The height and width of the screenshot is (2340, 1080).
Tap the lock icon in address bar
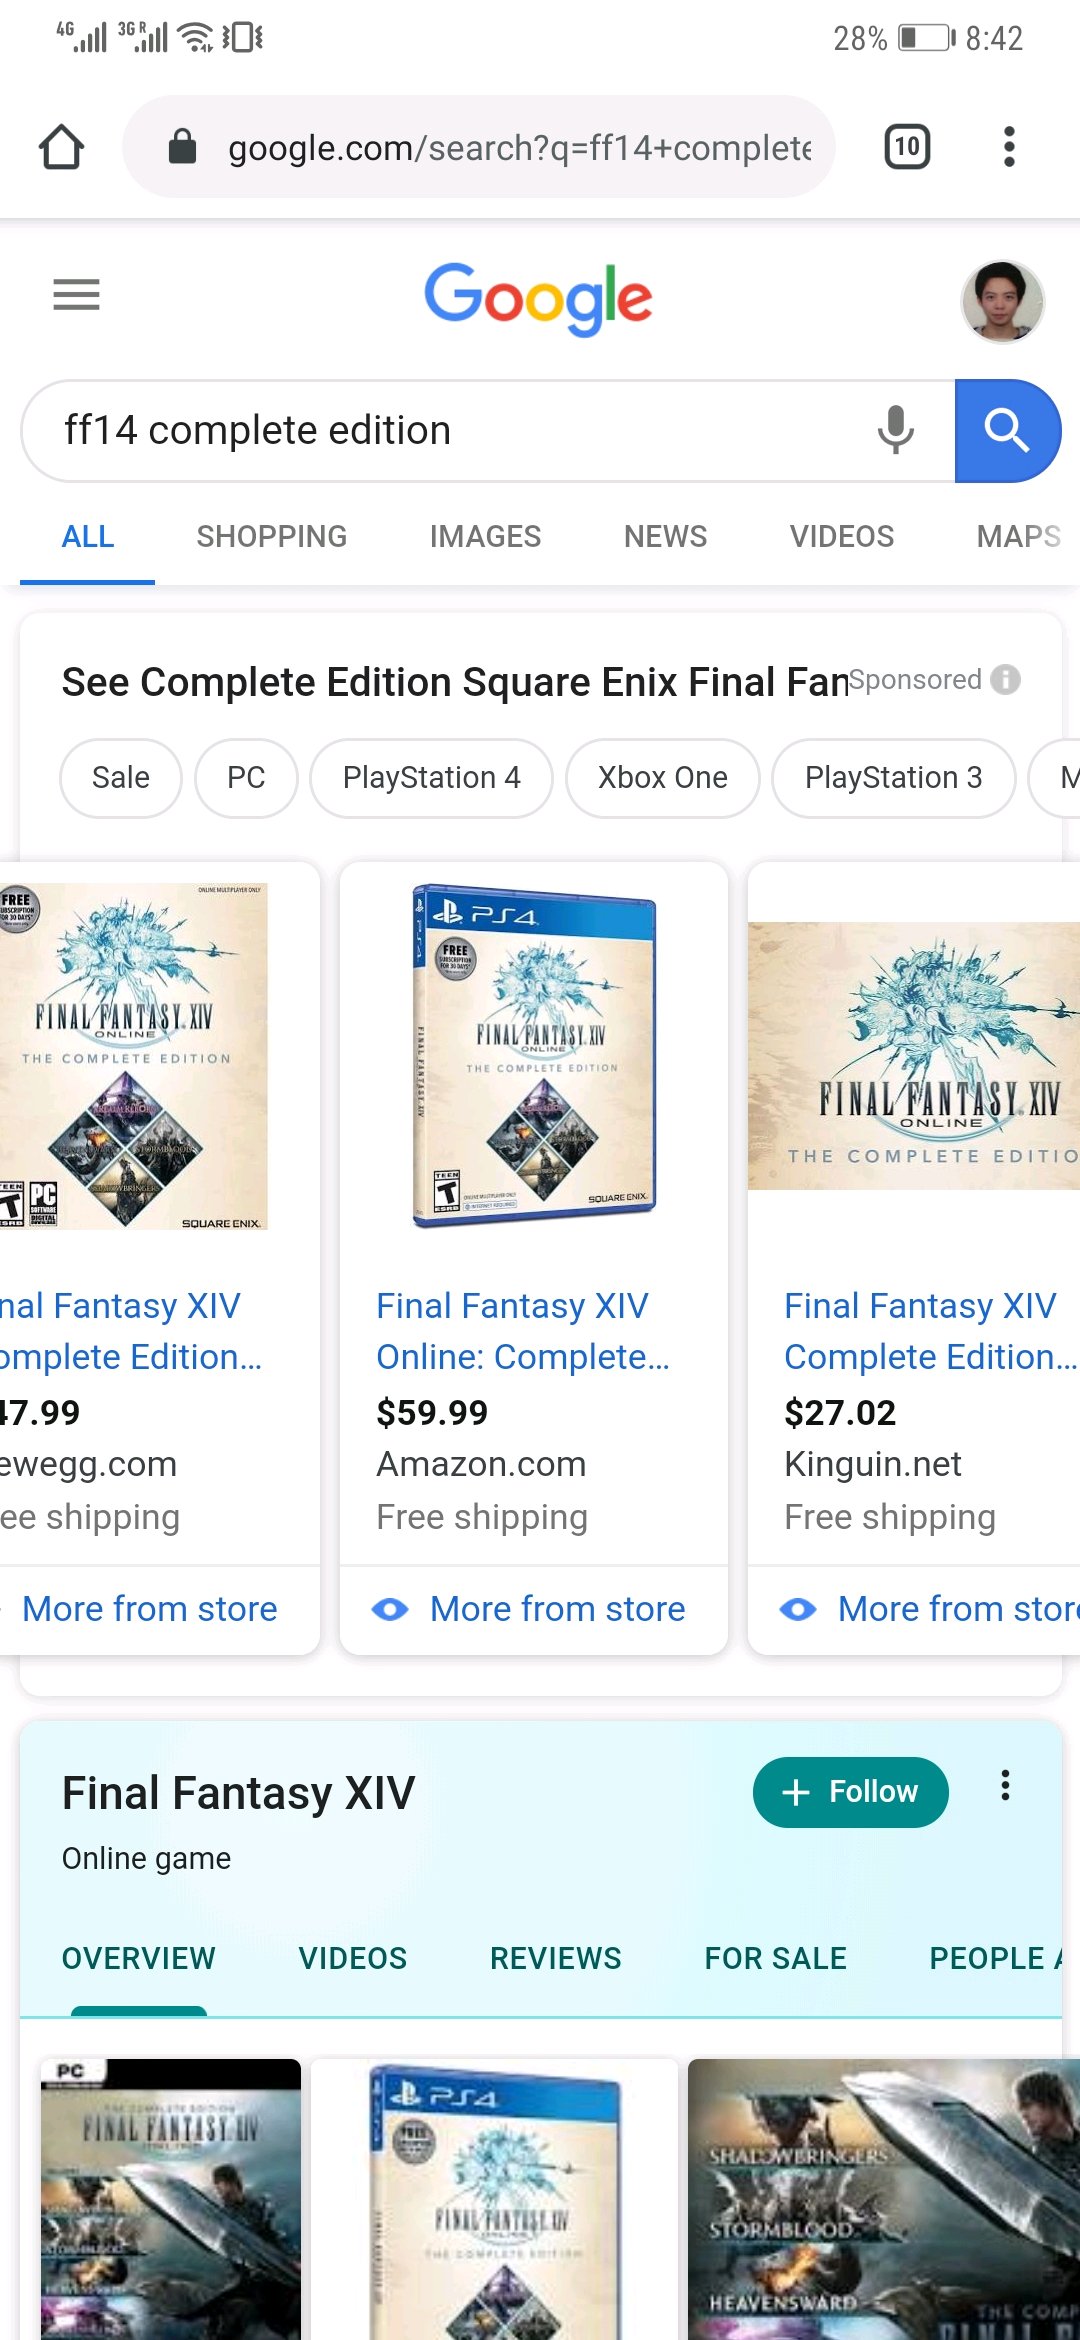182,147
